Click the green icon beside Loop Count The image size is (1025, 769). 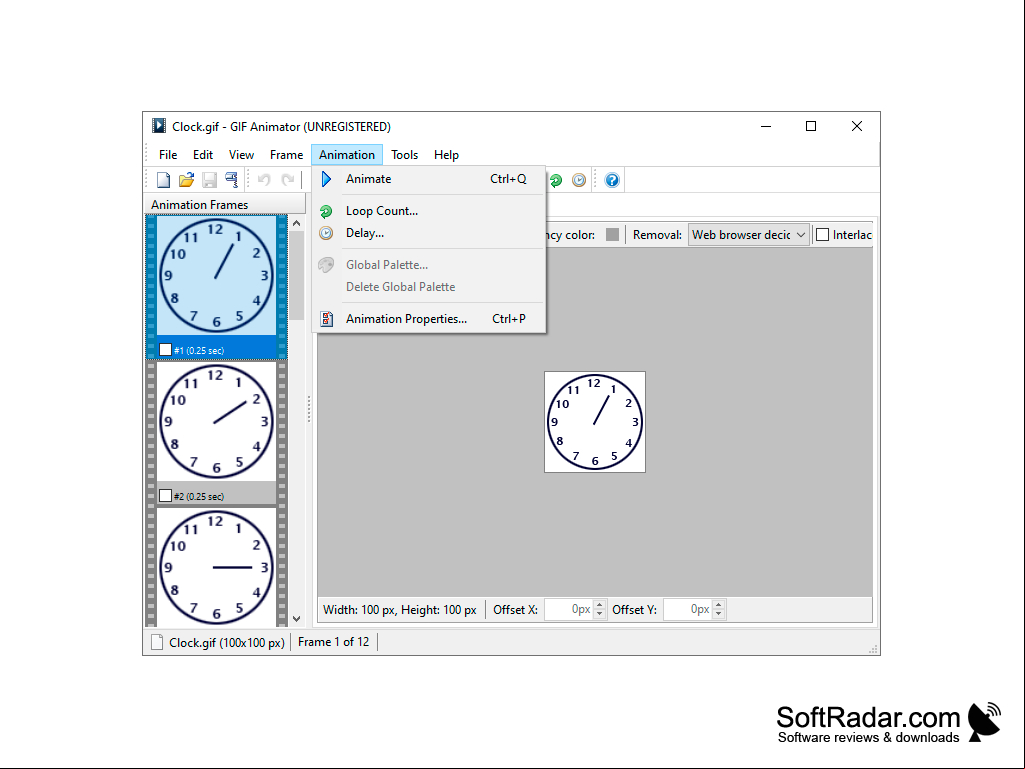click(326, 211)
